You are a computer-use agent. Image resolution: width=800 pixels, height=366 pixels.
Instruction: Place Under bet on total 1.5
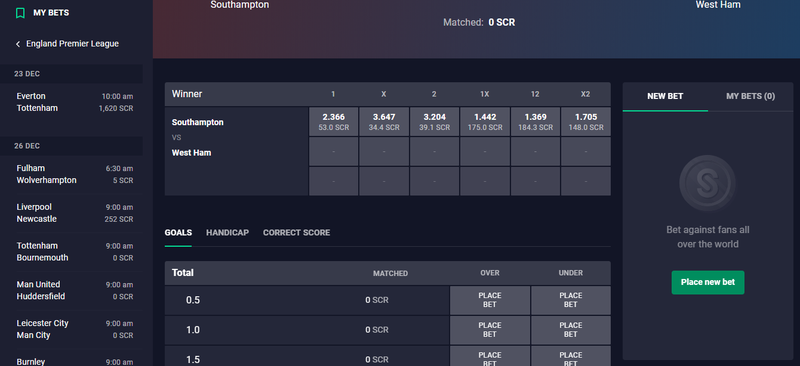(x=571, y=356)
